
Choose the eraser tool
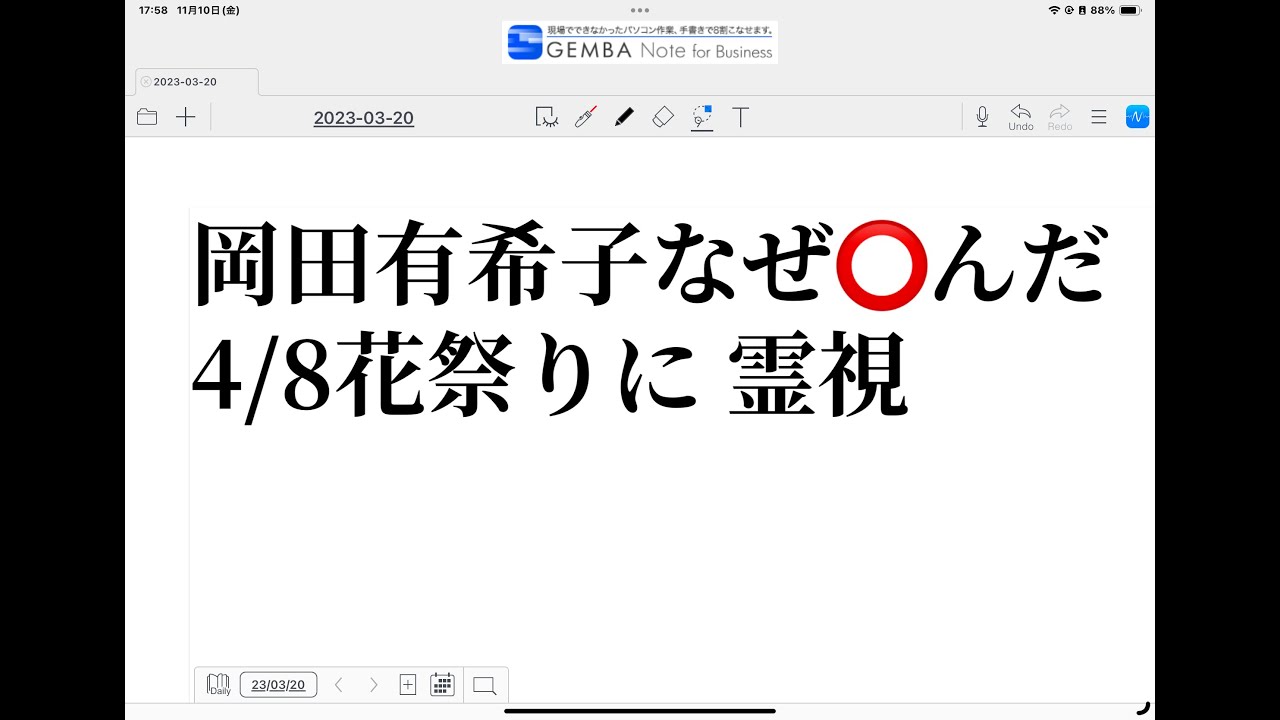(x=663, y=117)
